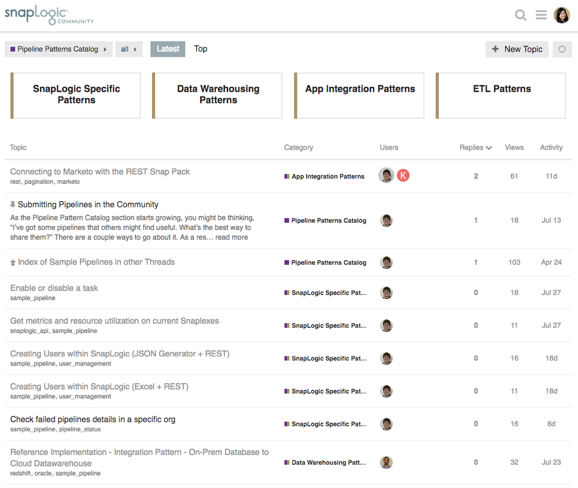Viewport: 578px width, 488px height.
Task: Click poster avatar in Connecting to Marketo row
Action: (x=386, y=175)
